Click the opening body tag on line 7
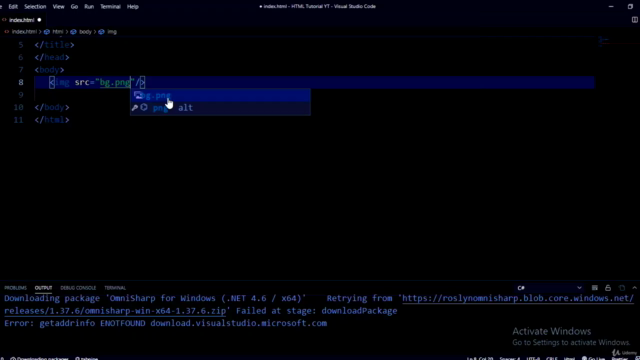The width and height of the screenshot is (640, 360). point(49,70)
